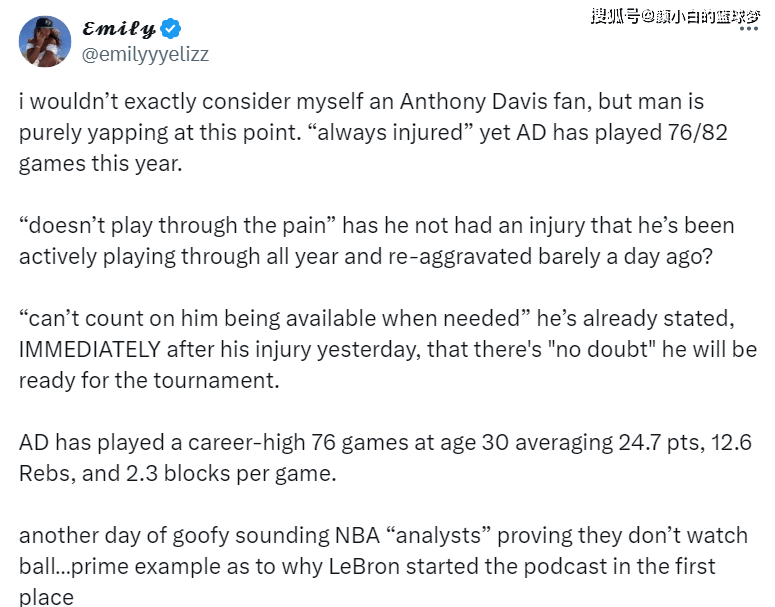Viewport: 775px width, 607px height.
Task: Click the "doesn't play through the pain" quote
Action: [178, 226]
